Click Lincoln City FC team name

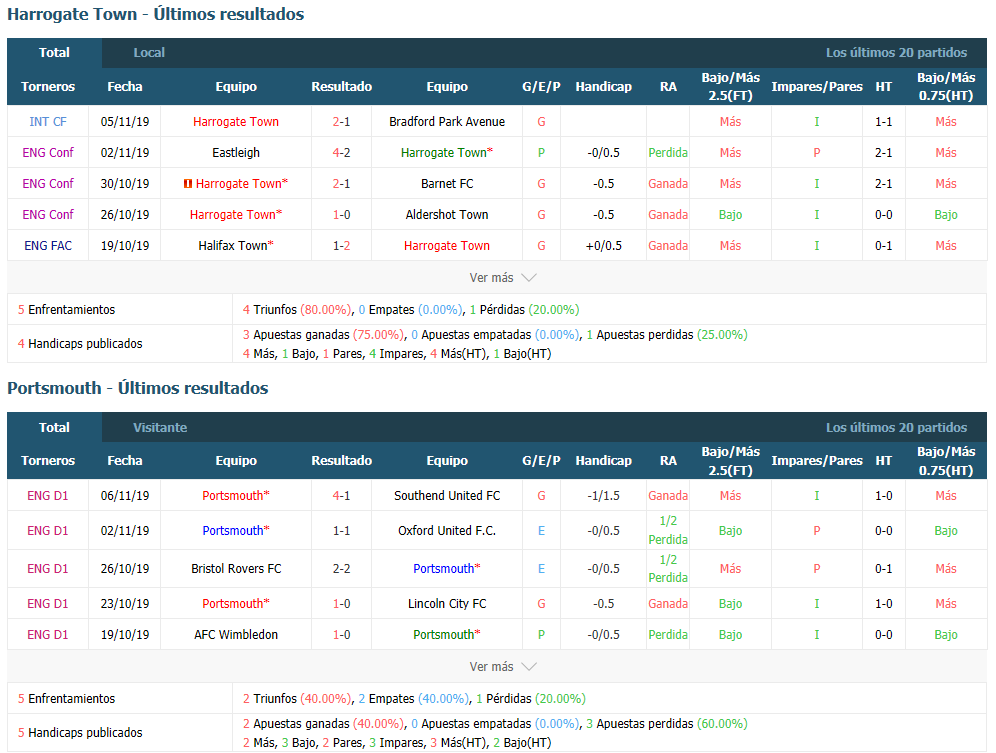447,604
